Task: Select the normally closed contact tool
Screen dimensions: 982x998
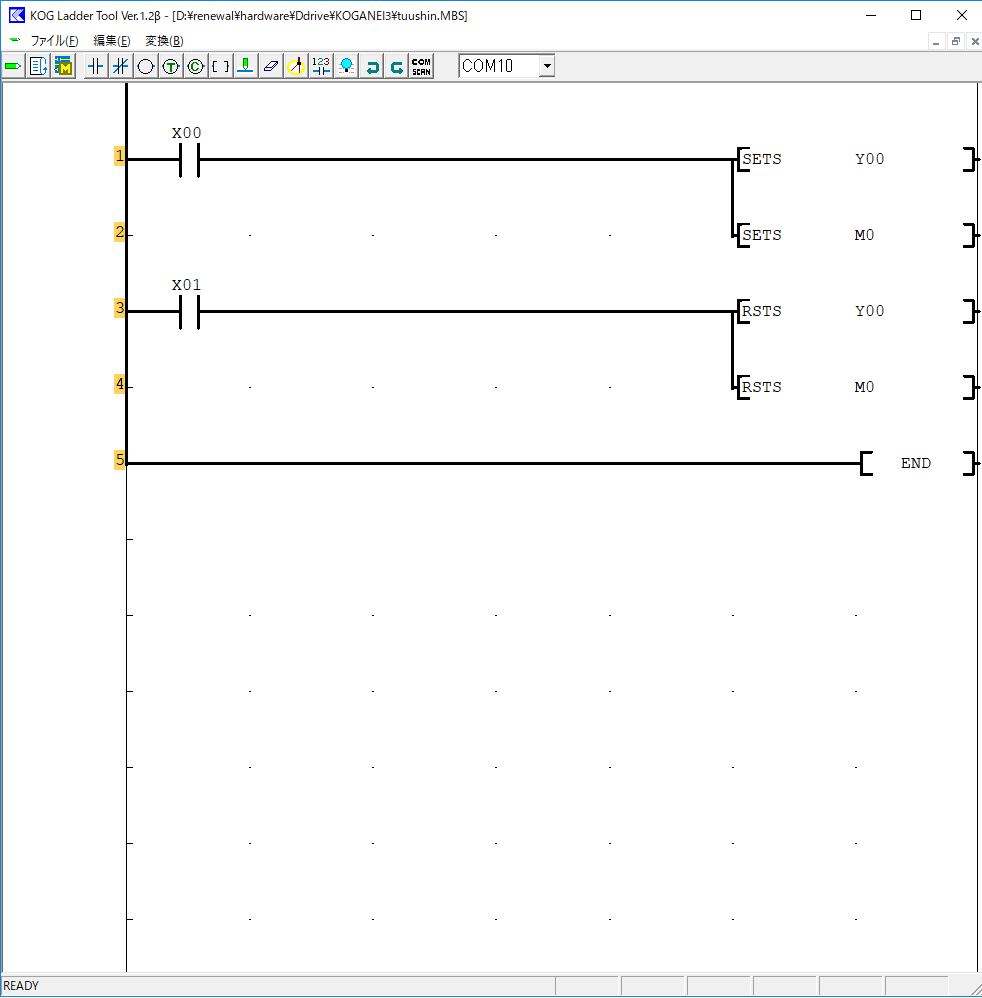Action: pyautogui.click(x=120, y=67)
